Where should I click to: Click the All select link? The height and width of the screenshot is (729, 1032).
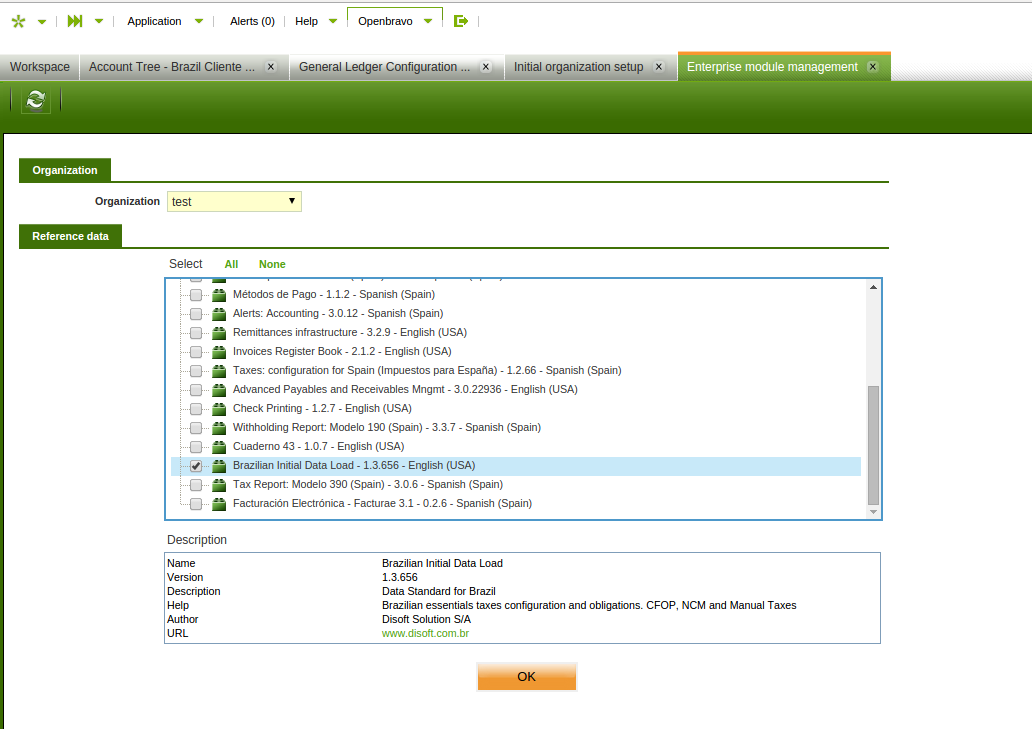231,264
